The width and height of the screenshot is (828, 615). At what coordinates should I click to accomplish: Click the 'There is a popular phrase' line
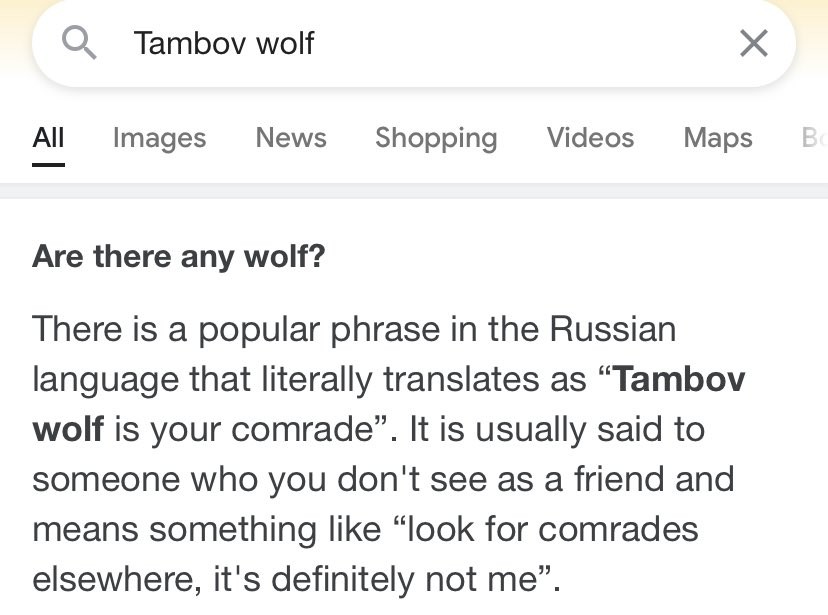354,330
